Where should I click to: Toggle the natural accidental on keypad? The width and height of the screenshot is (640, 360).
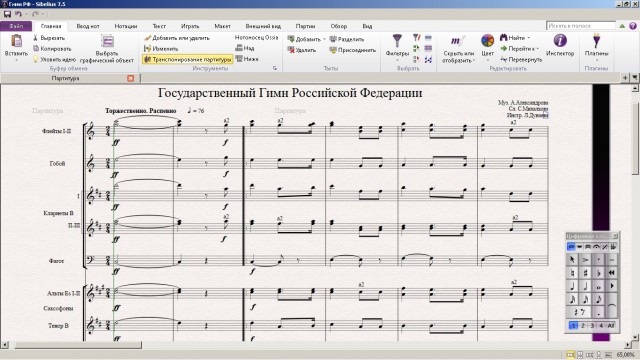tap(572, 273)
